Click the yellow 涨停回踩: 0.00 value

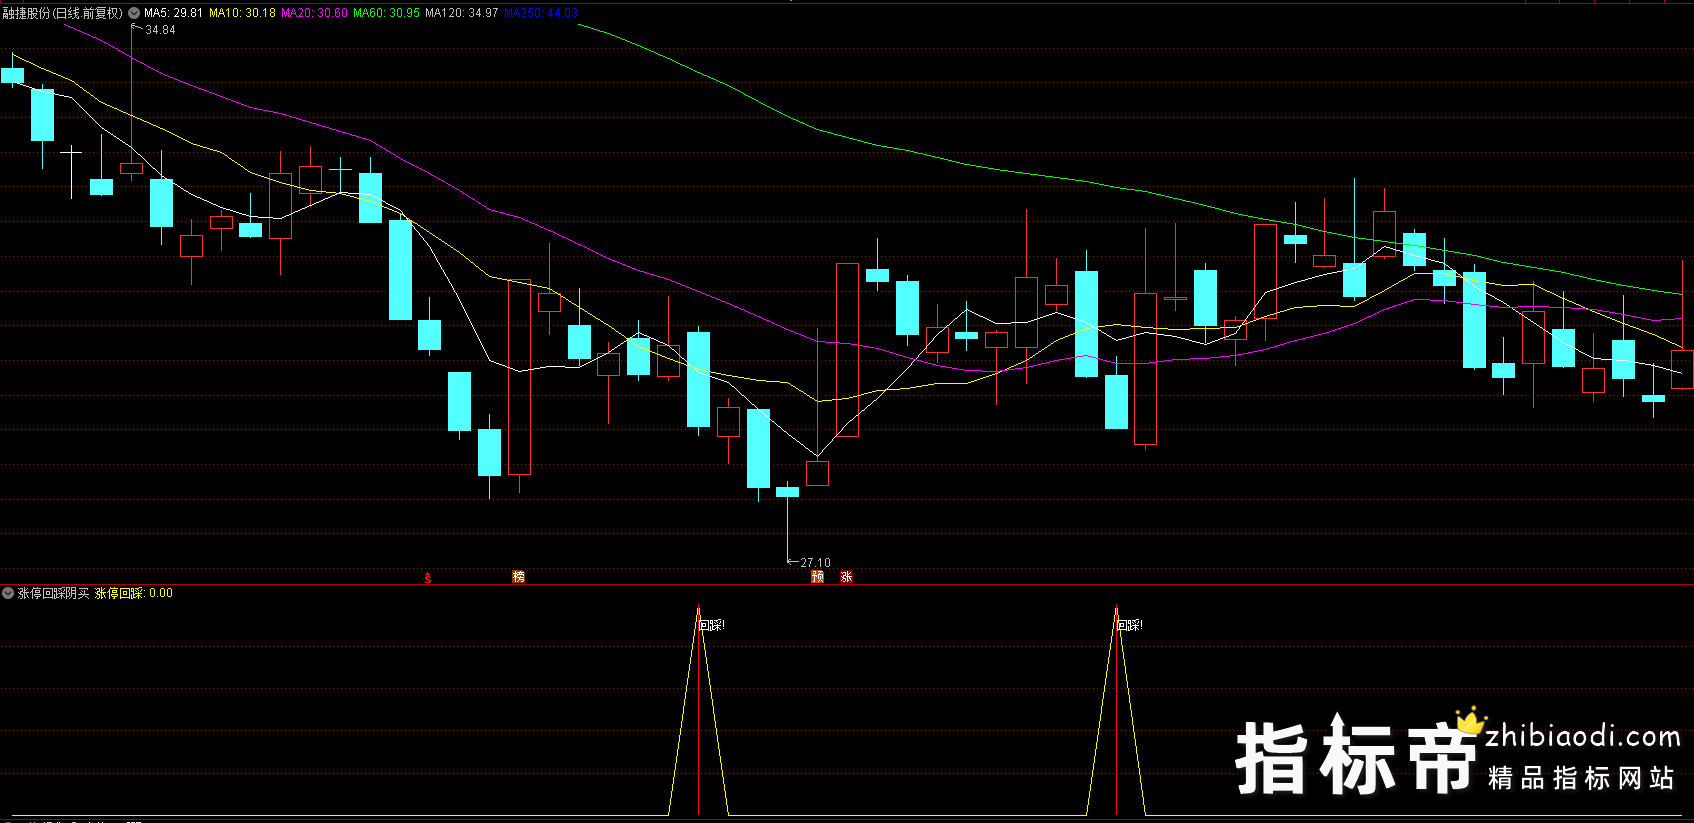[x=134, y=593]
